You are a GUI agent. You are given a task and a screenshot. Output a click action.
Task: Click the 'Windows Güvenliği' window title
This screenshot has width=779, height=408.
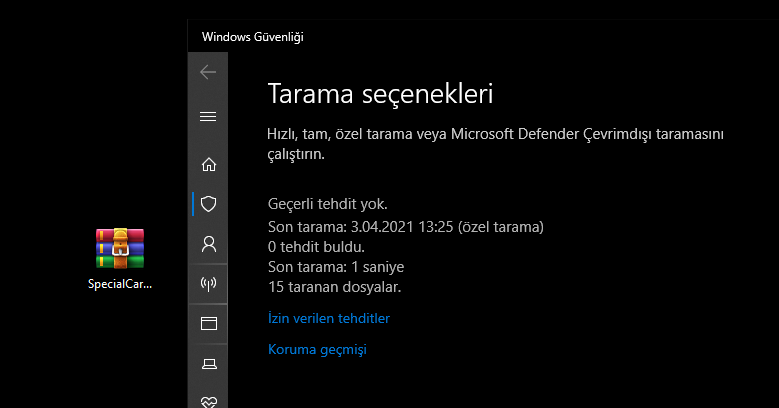coord(252,37)
